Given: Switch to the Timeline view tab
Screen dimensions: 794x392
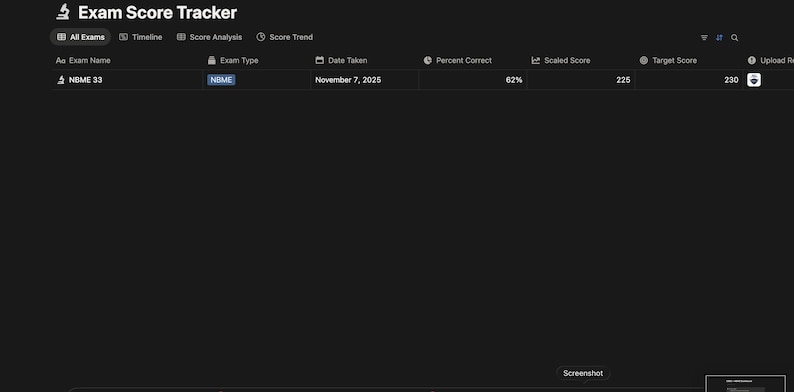Looking at the screenshot, I should [141, 37].
